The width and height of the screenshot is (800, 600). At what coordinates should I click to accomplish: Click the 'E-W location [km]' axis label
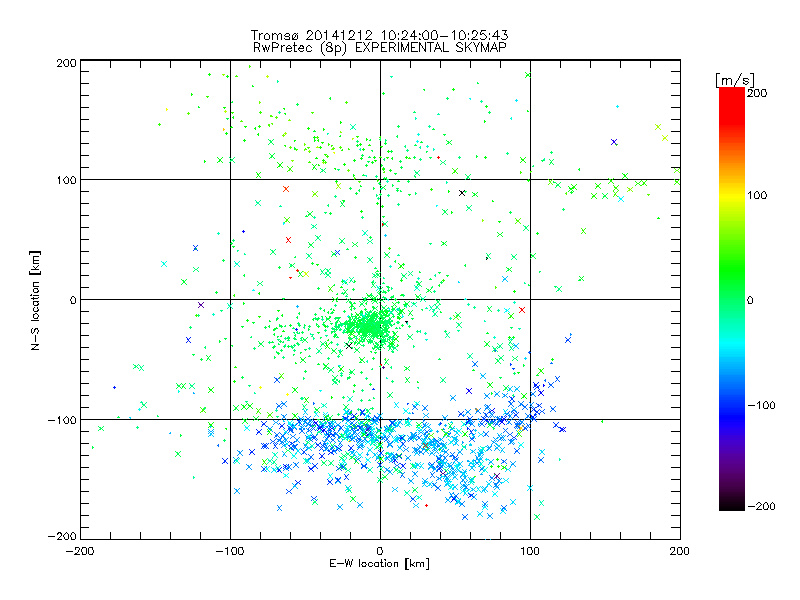click(380, 564)
